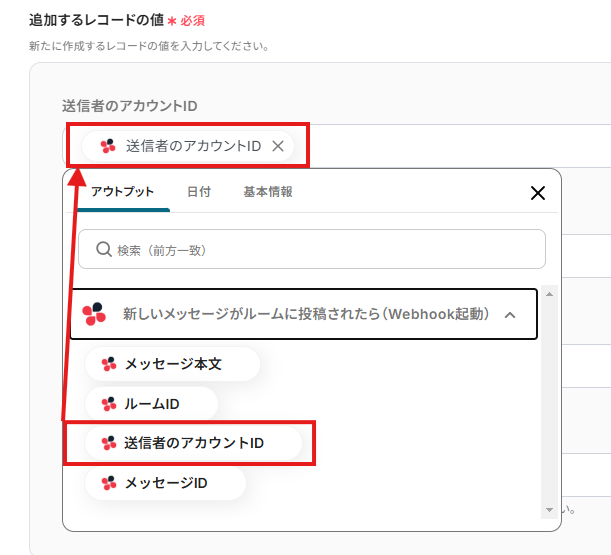611x555 pixels.
Task: Click the app icon in the selected chip
Action: (x=109, y=146)
